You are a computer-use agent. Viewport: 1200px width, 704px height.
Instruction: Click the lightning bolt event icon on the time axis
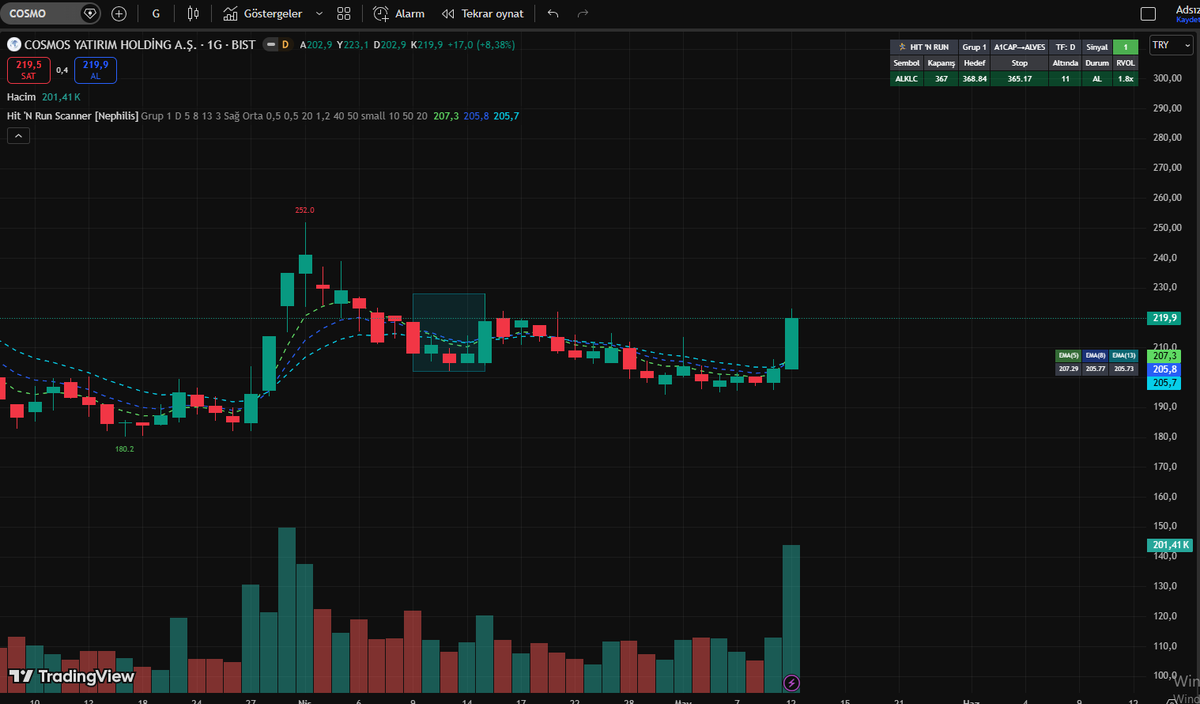(x=792, y=683)
